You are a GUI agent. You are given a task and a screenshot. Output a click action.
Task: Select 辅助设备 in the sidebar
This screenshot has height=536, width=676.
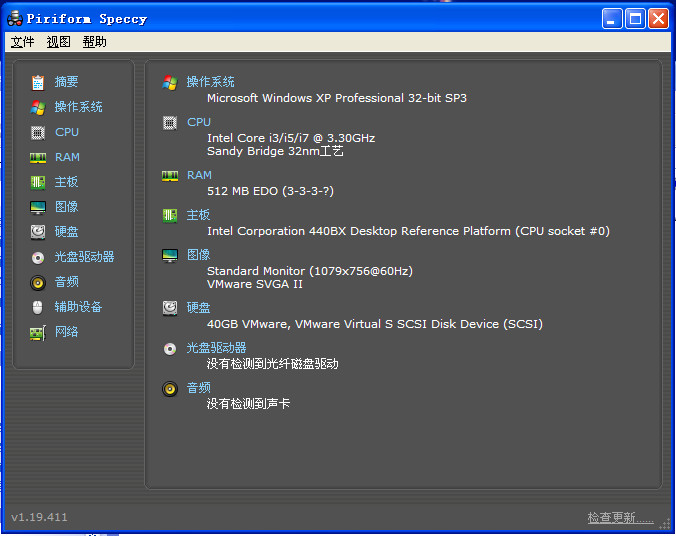(78, 307)
